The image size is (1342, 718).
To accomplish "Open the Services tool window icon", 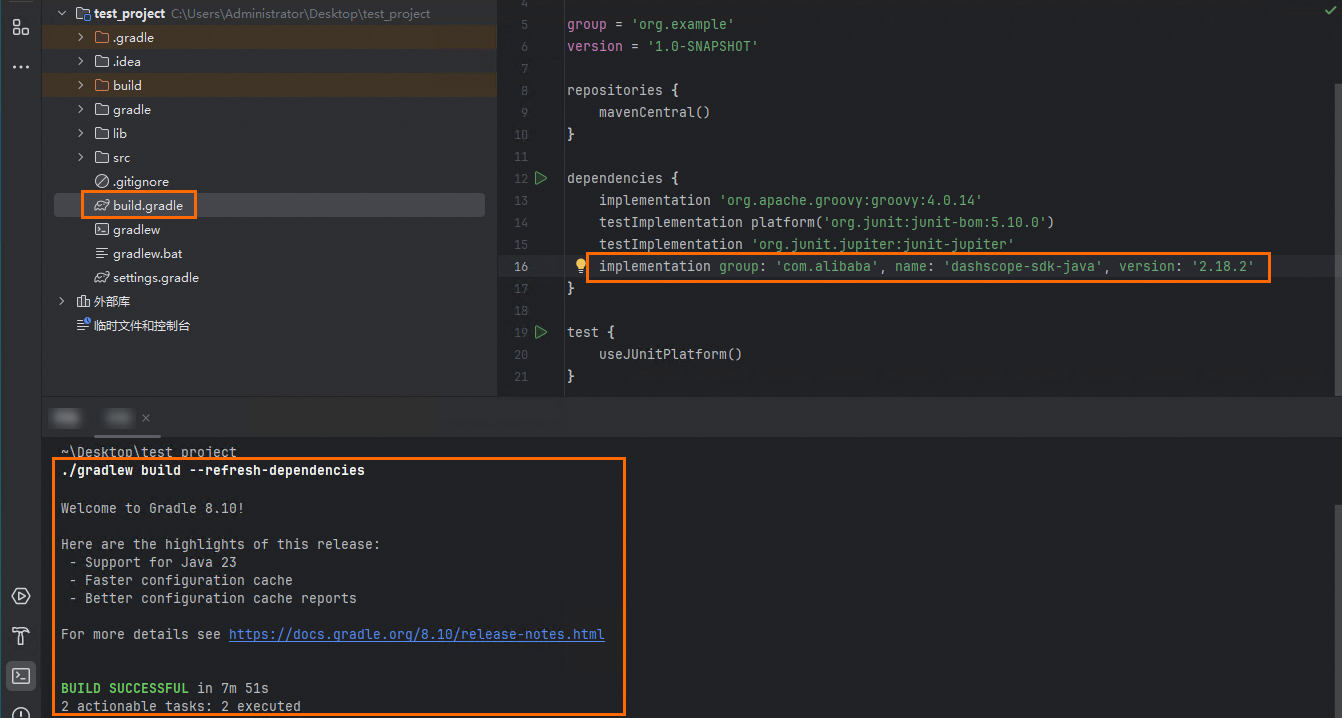I will [20, 597].
